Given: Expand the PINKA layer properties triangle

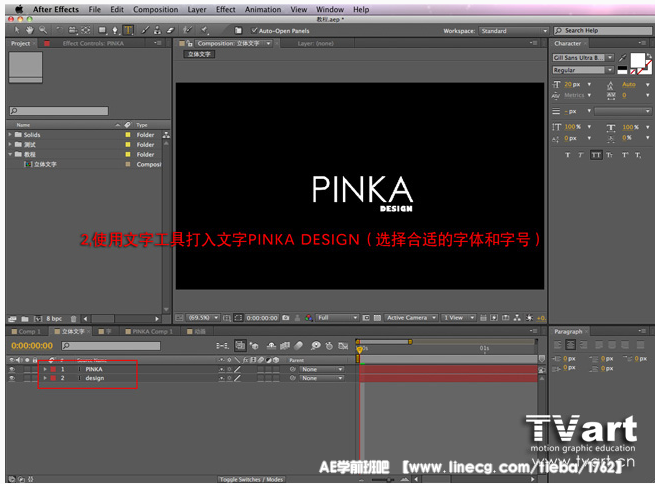Looking at the screenshot, I should click(x=45, y=369).
